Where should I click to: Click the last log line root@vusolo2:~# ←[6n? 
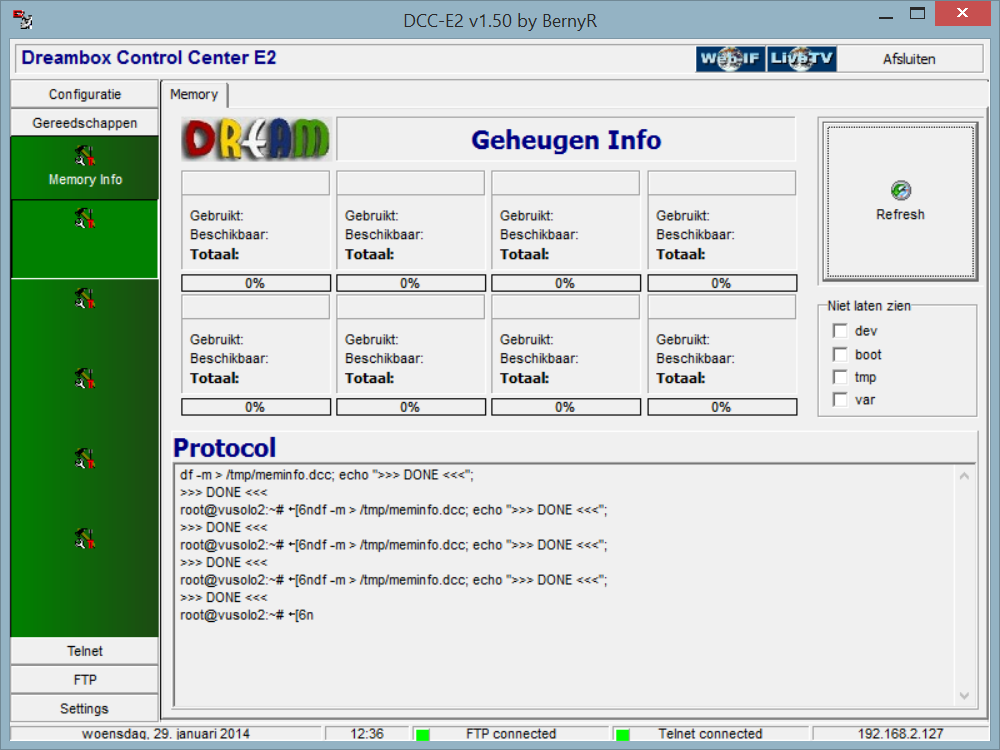[x=247, y=615]
